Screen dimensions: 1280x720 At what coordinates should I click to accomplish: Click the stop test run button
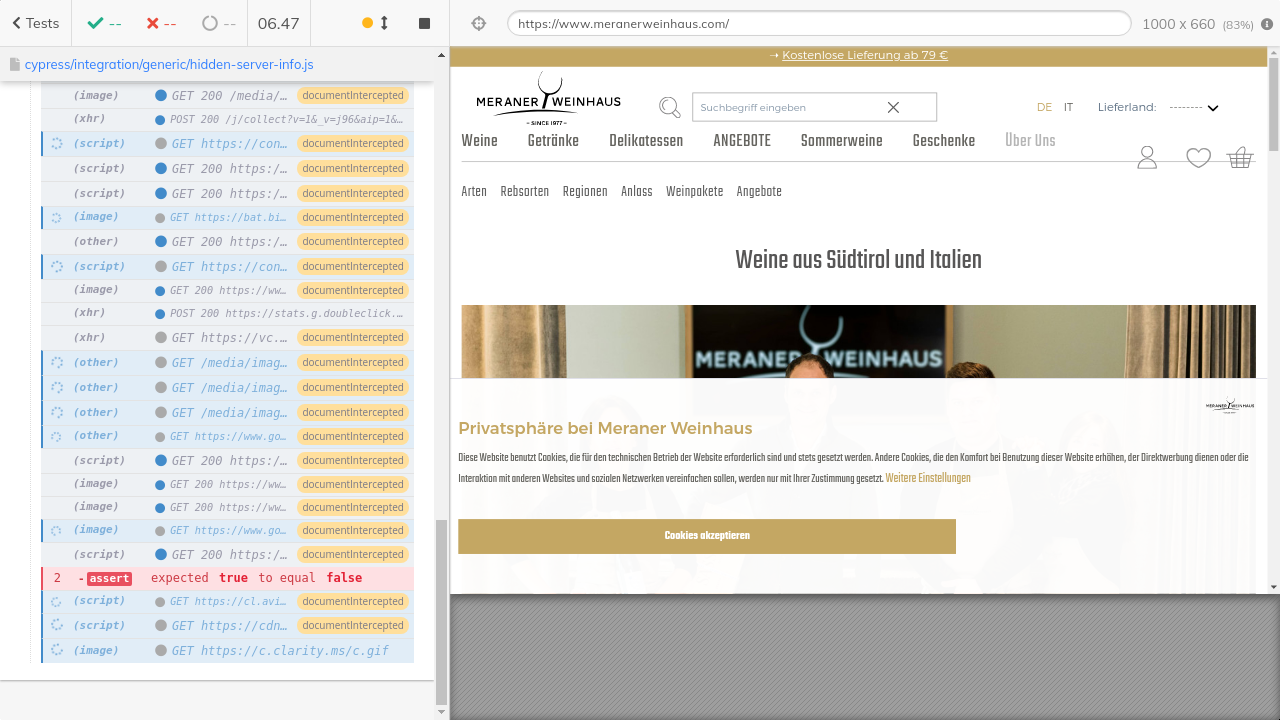coord(424,23)
